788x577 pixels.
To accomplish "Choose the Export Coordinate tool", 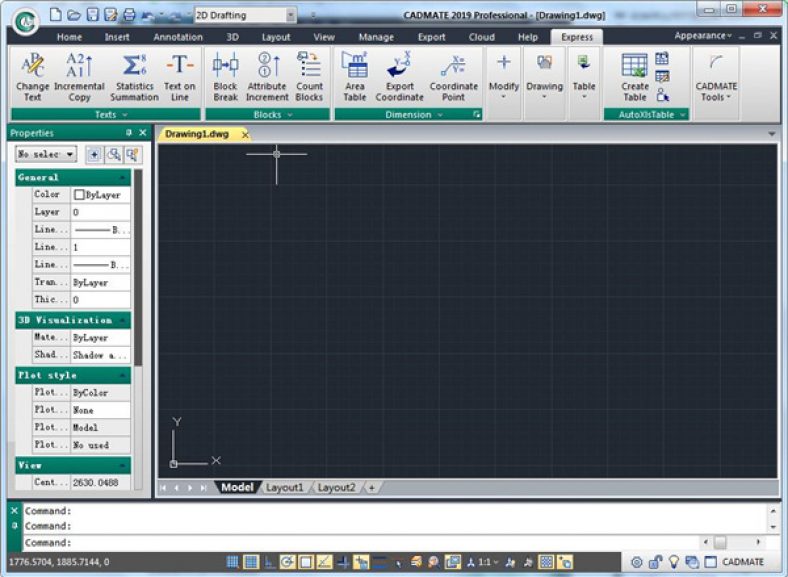I will tap(400, 76).
